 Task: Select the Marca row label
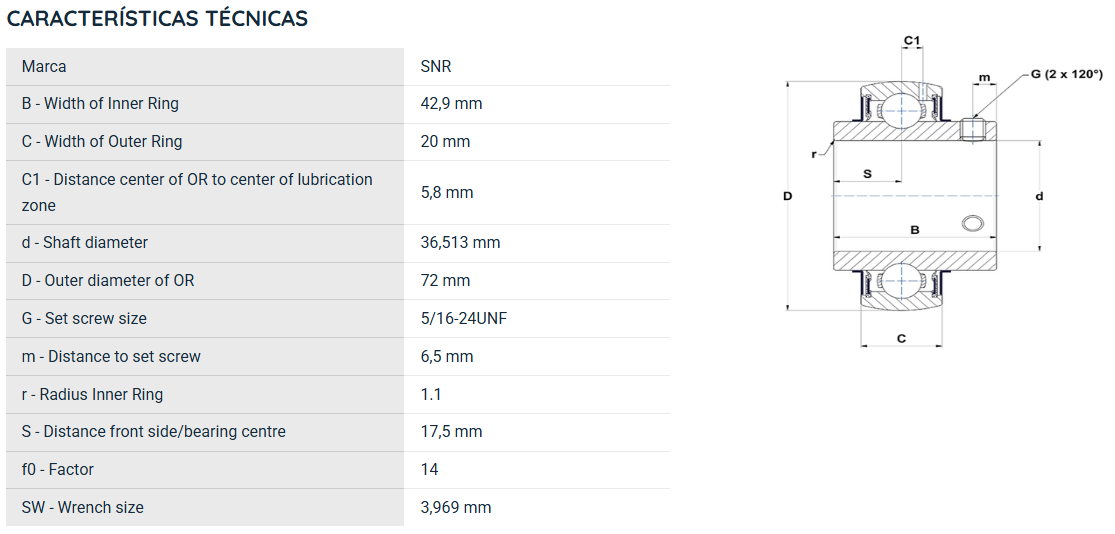coord(44,66)
